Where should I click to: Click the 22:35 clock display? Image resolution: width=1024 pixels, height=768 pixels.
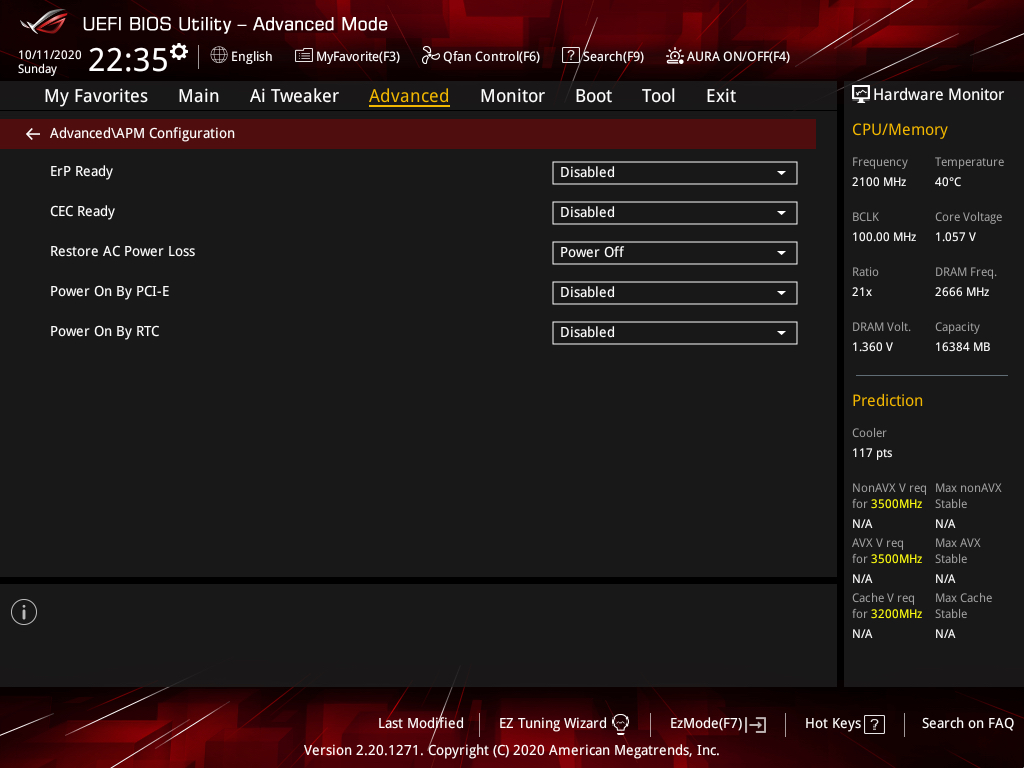tap(128, 60)
